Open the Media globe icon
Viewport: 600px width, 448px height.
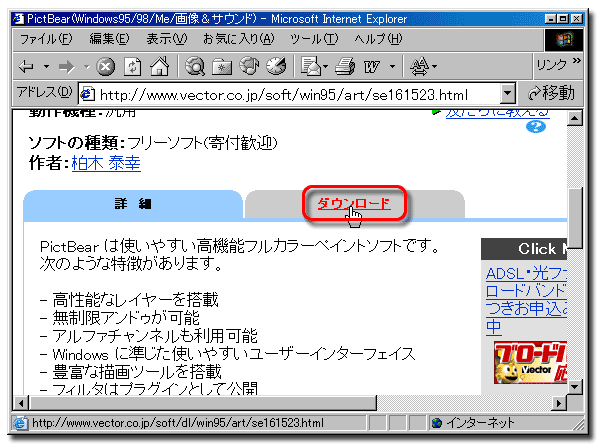pyautogui.click(x=249, y=66)
